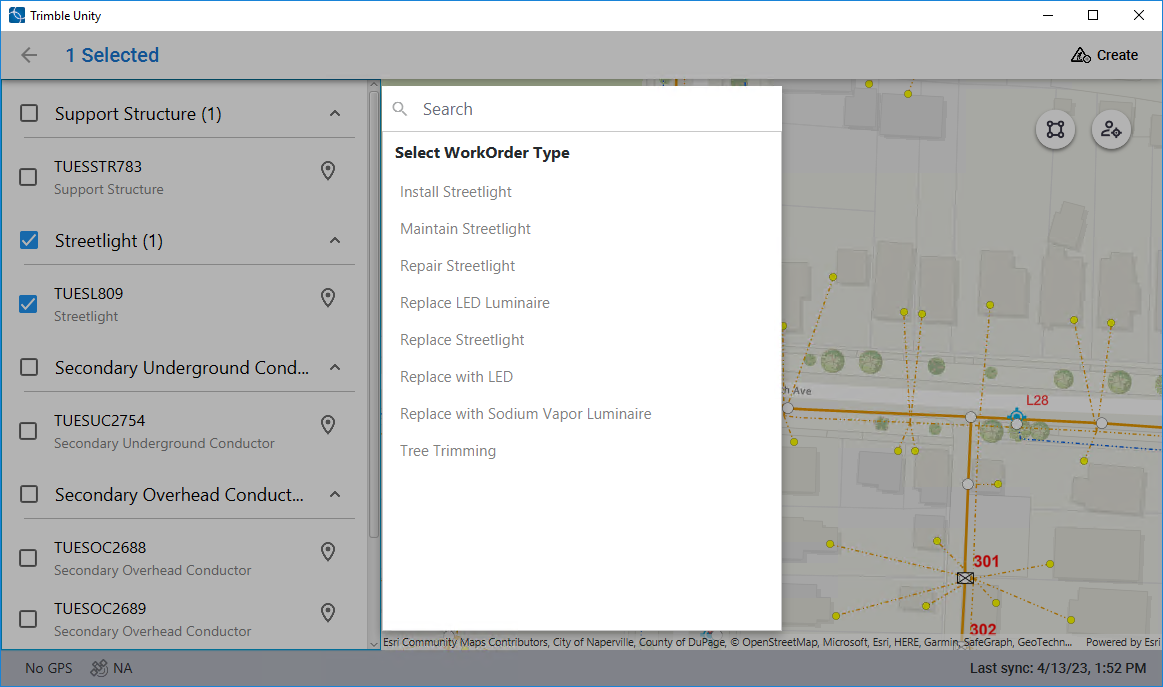Check the Support Structure group checkbox
Viewport: 1163px width, 687px height.
30,114
